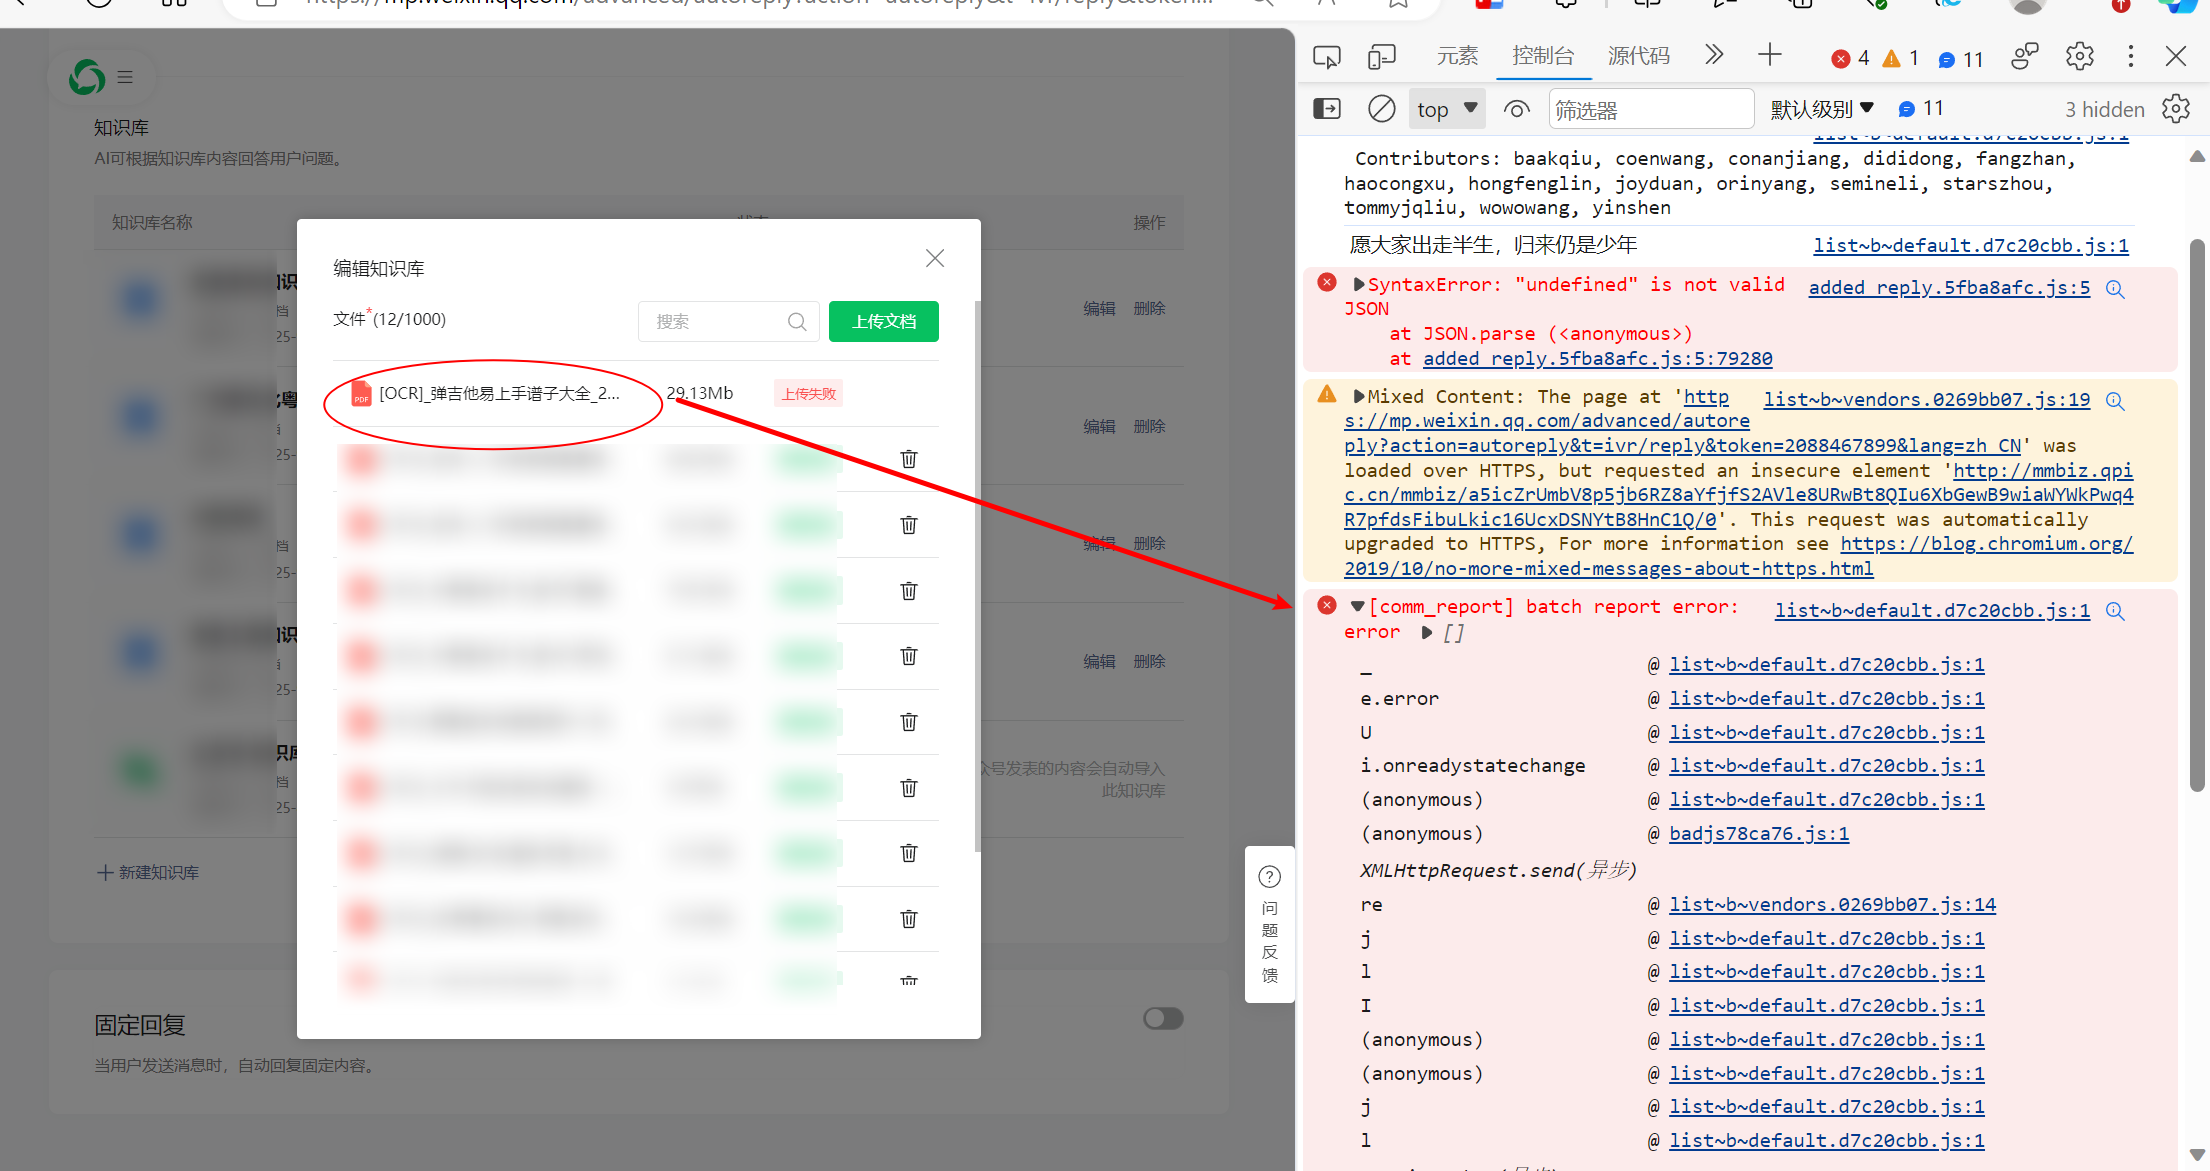Click the green 上传文档 button
Viewport: 2210px width, 1171px height.
883,321
